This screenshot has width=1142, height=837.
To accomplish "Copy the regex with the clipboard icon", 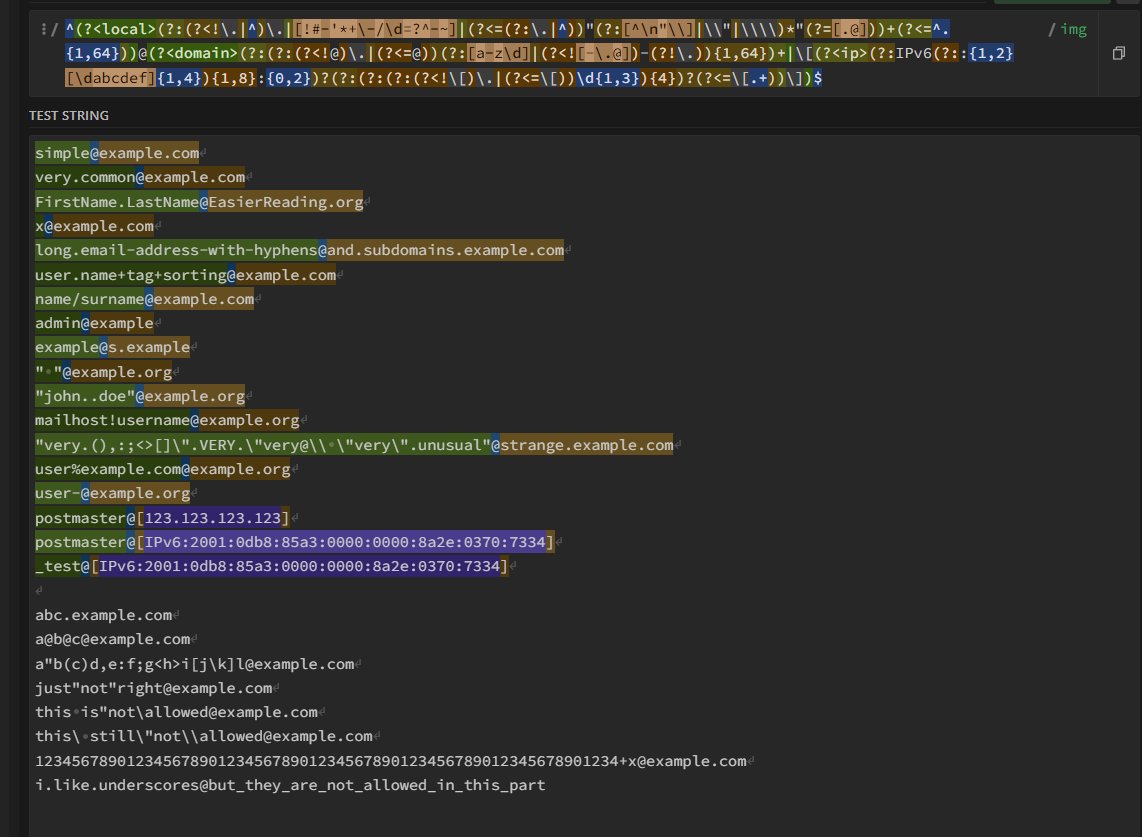I will pyautogui.click(x=1119, y=53).
